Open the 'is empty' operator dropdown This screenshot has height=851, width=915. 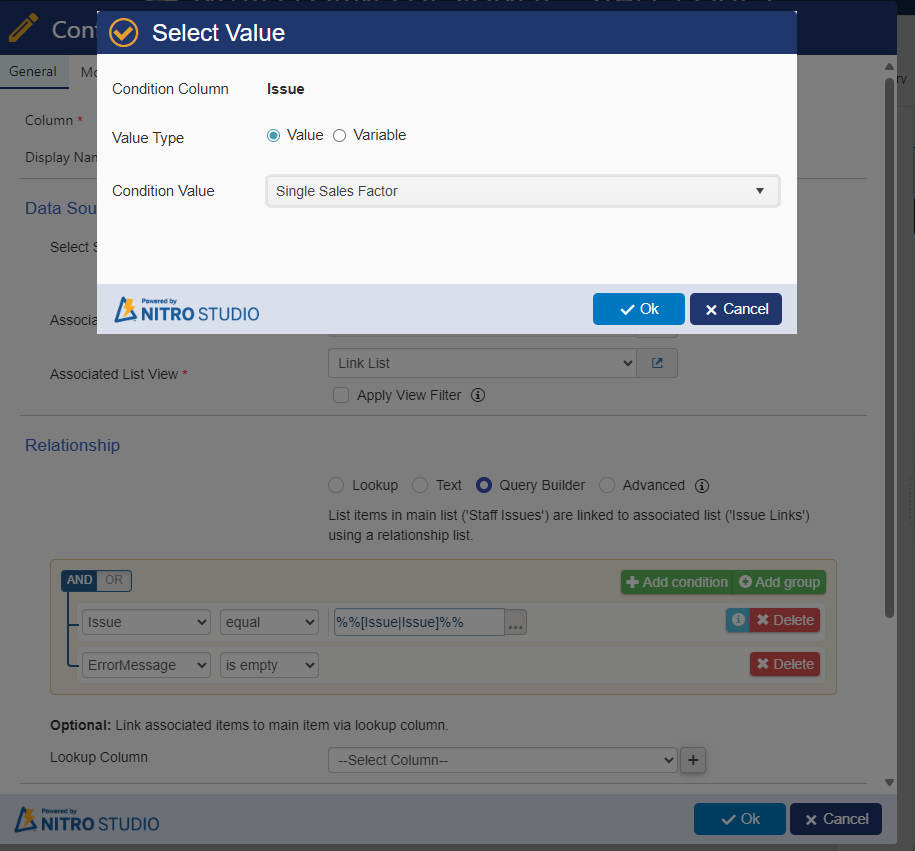pos(269,665)
